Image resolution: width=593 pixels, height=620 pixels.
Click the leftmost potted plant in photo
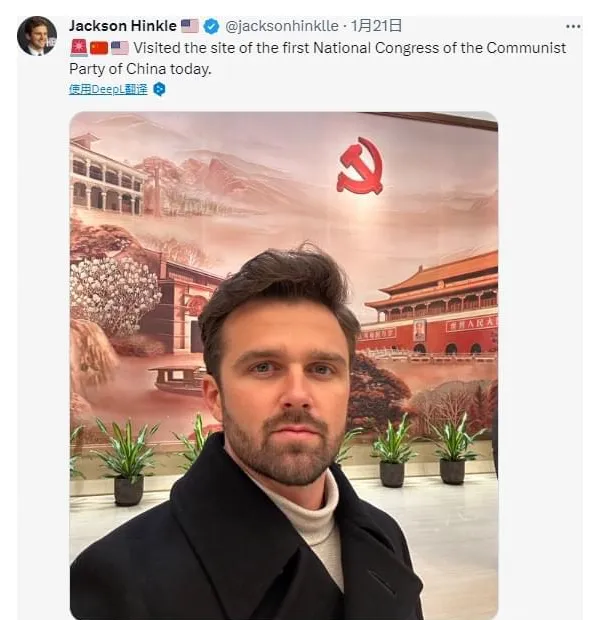pos(125,461)
